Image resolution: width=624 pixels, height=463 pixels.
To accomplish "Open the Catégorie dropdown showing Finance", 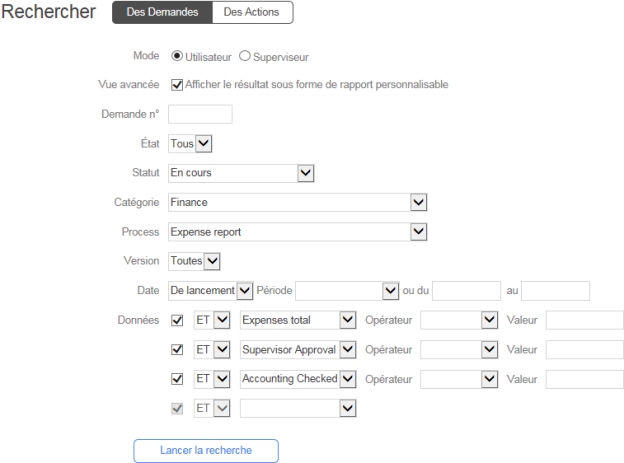I will pos(298,203).
